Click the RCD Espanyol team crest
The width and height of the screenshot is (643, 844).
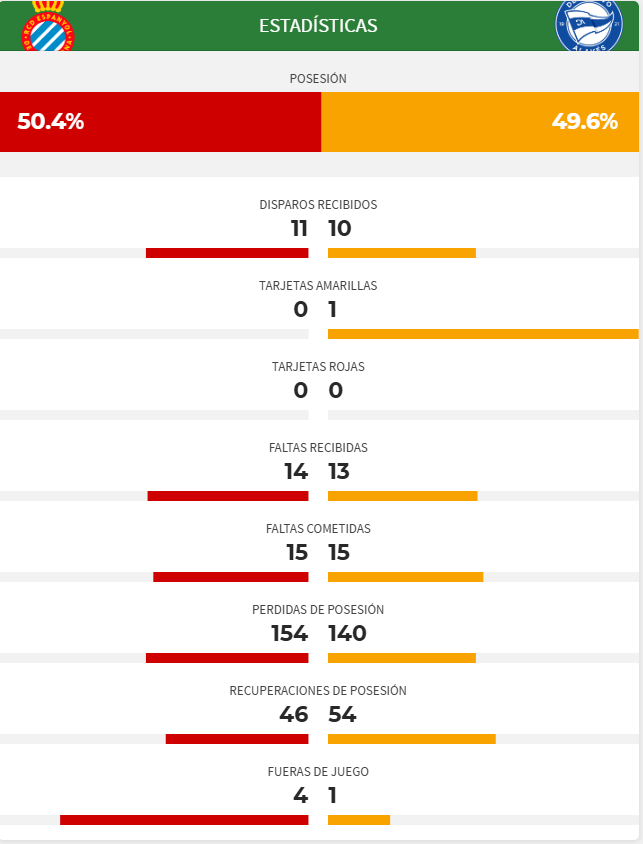47,27
